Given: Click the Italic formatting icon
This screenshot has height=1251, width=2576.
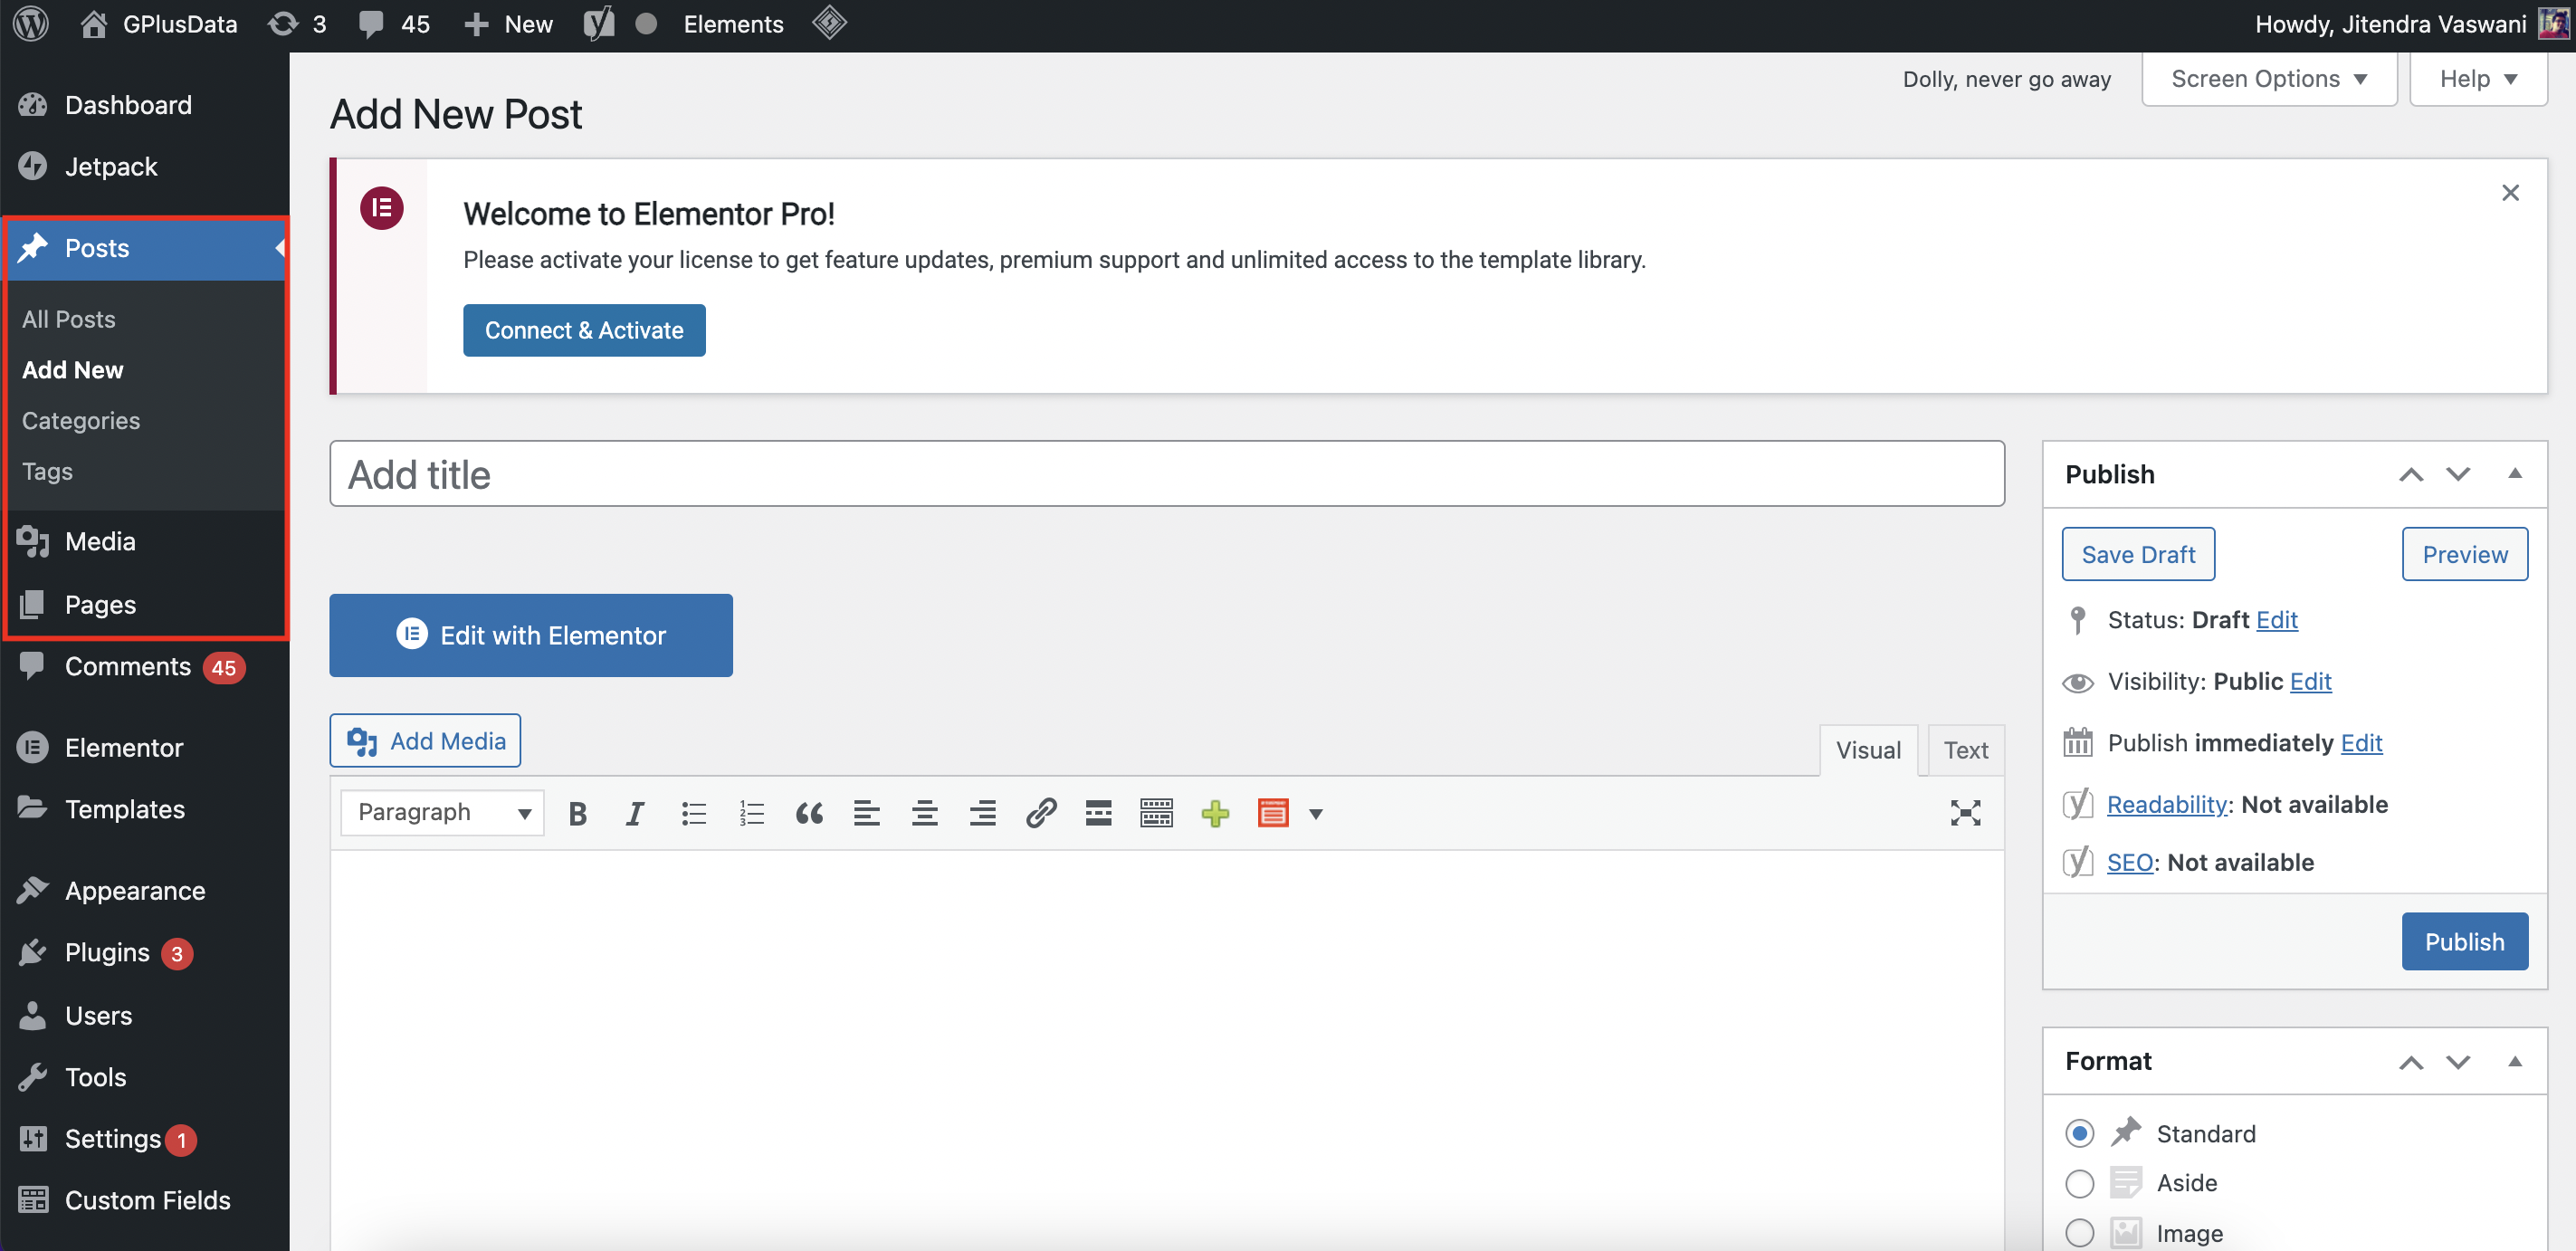Looking at the screenshot, I should tap(635, 810).
